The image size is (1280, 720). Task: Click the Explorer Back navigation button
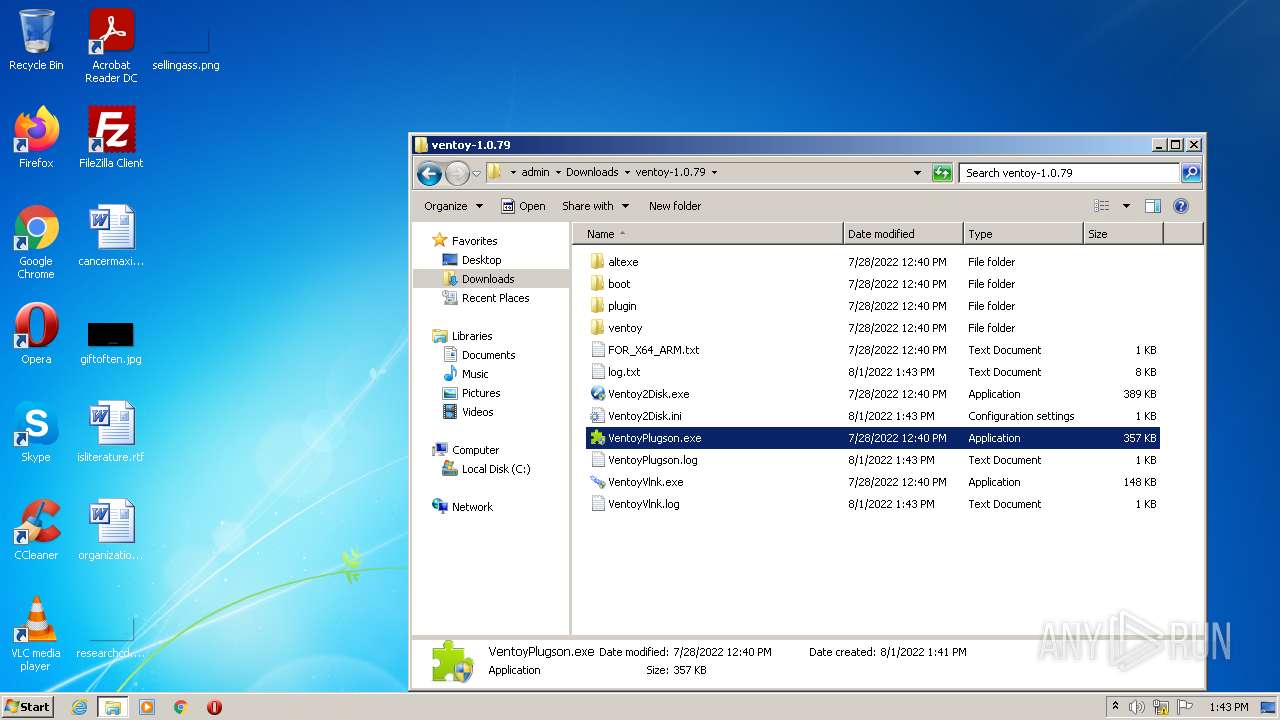point(430,173)
